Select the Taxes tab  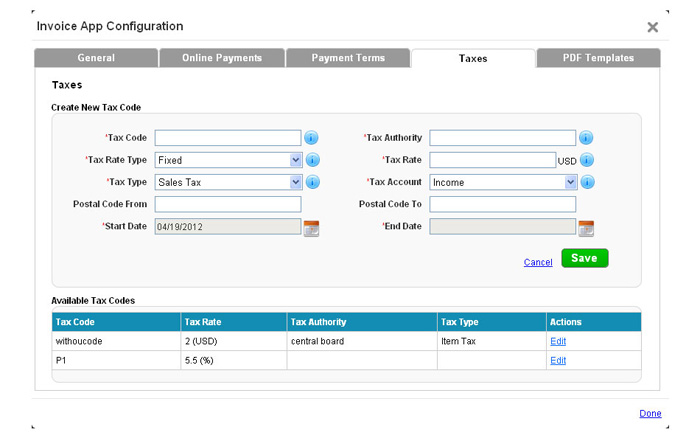(473, 58)
